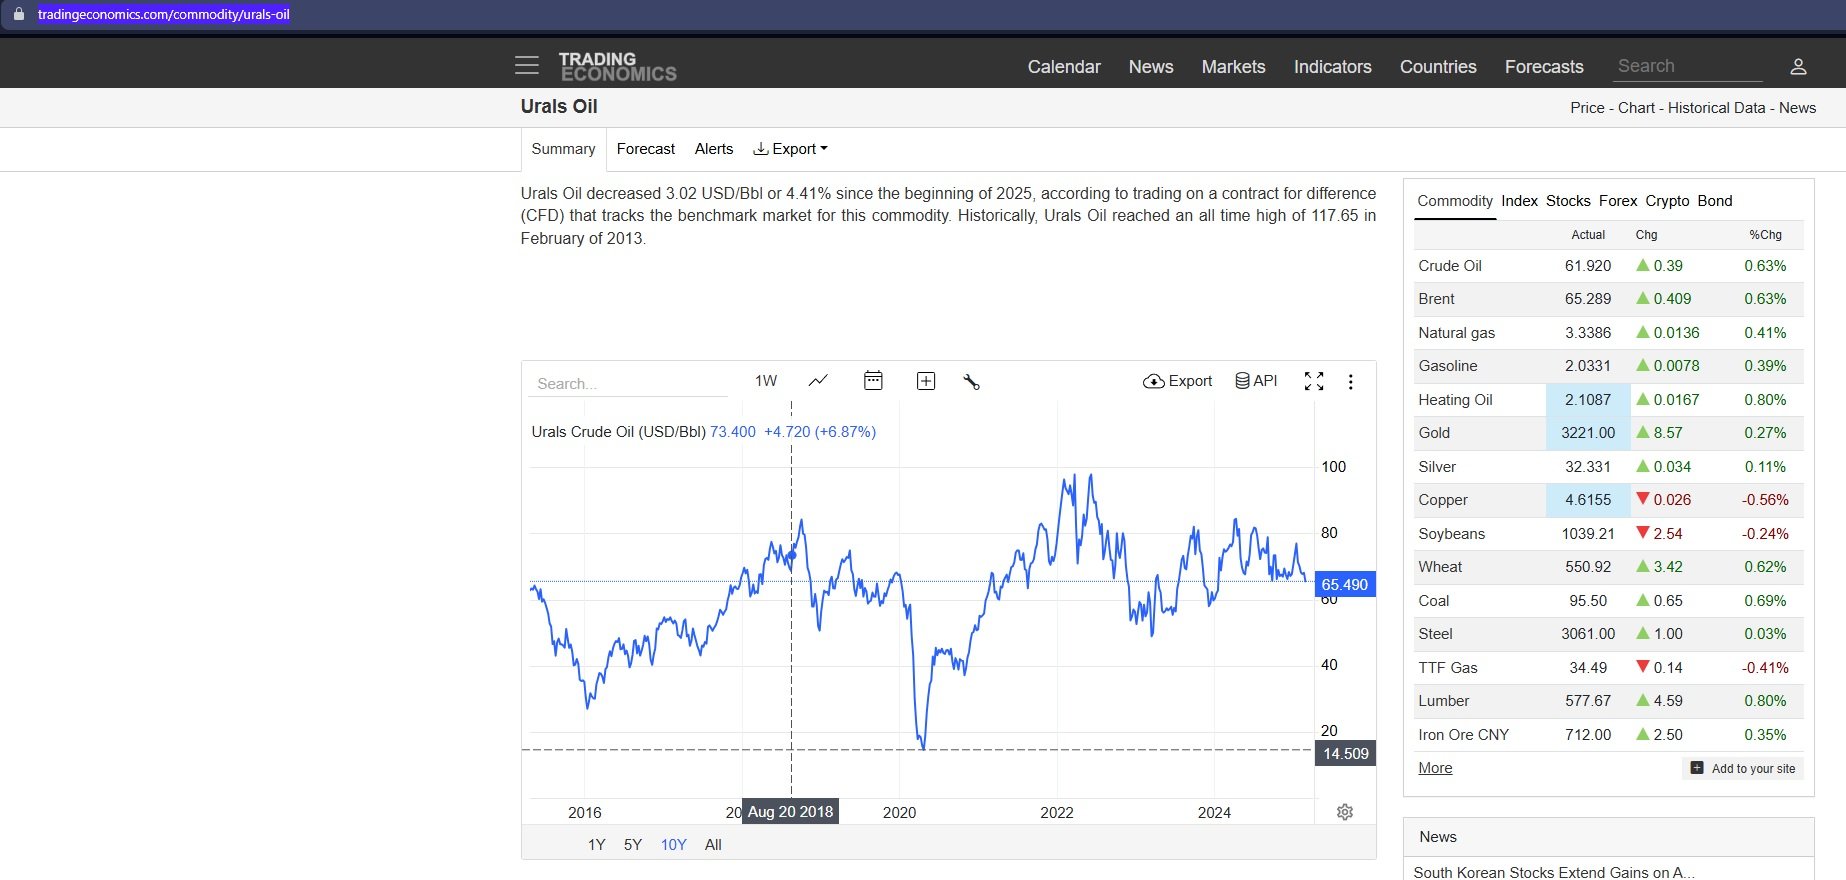Switch chart range to All
This screenshot has width=1846, height=880.
(713, 845)
